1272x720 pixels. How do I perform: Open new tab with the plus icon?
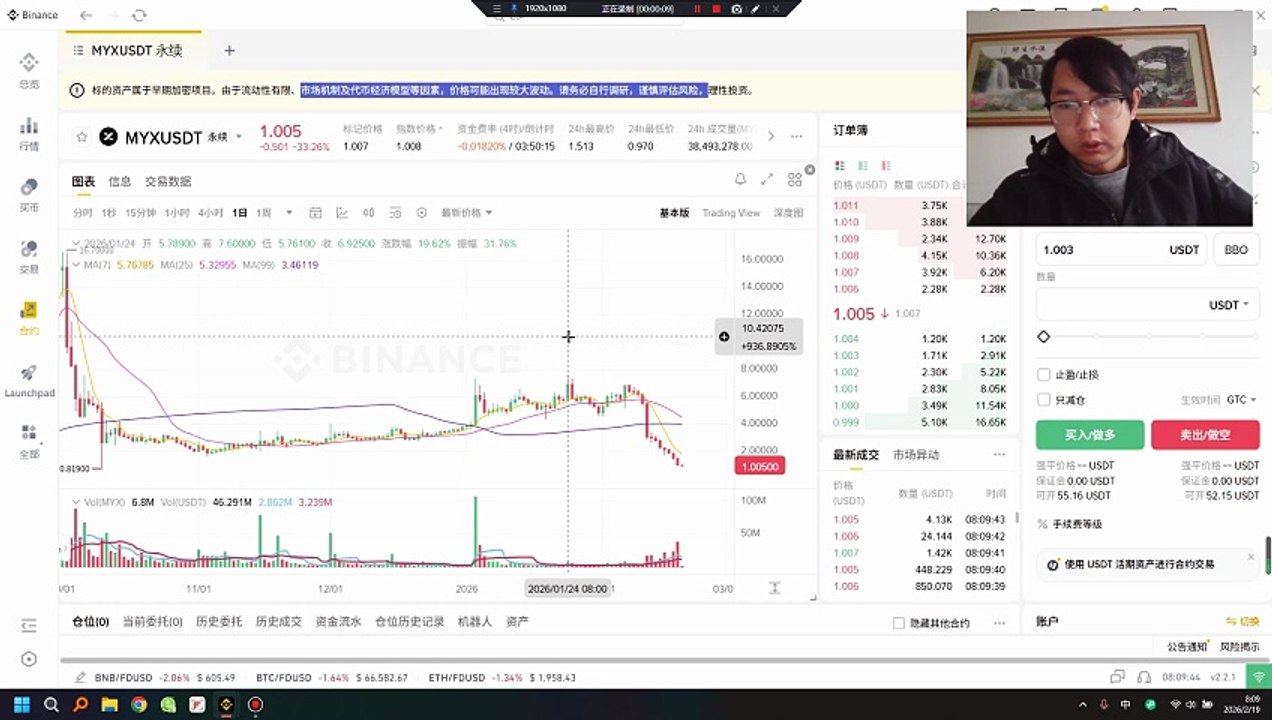[x=229, y=50]
